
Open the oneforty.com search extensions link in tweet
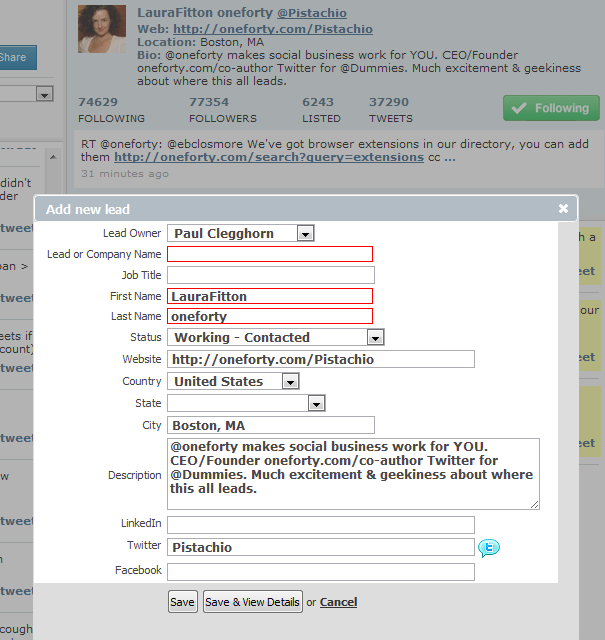pyautogui.click(x=269, y=157)
